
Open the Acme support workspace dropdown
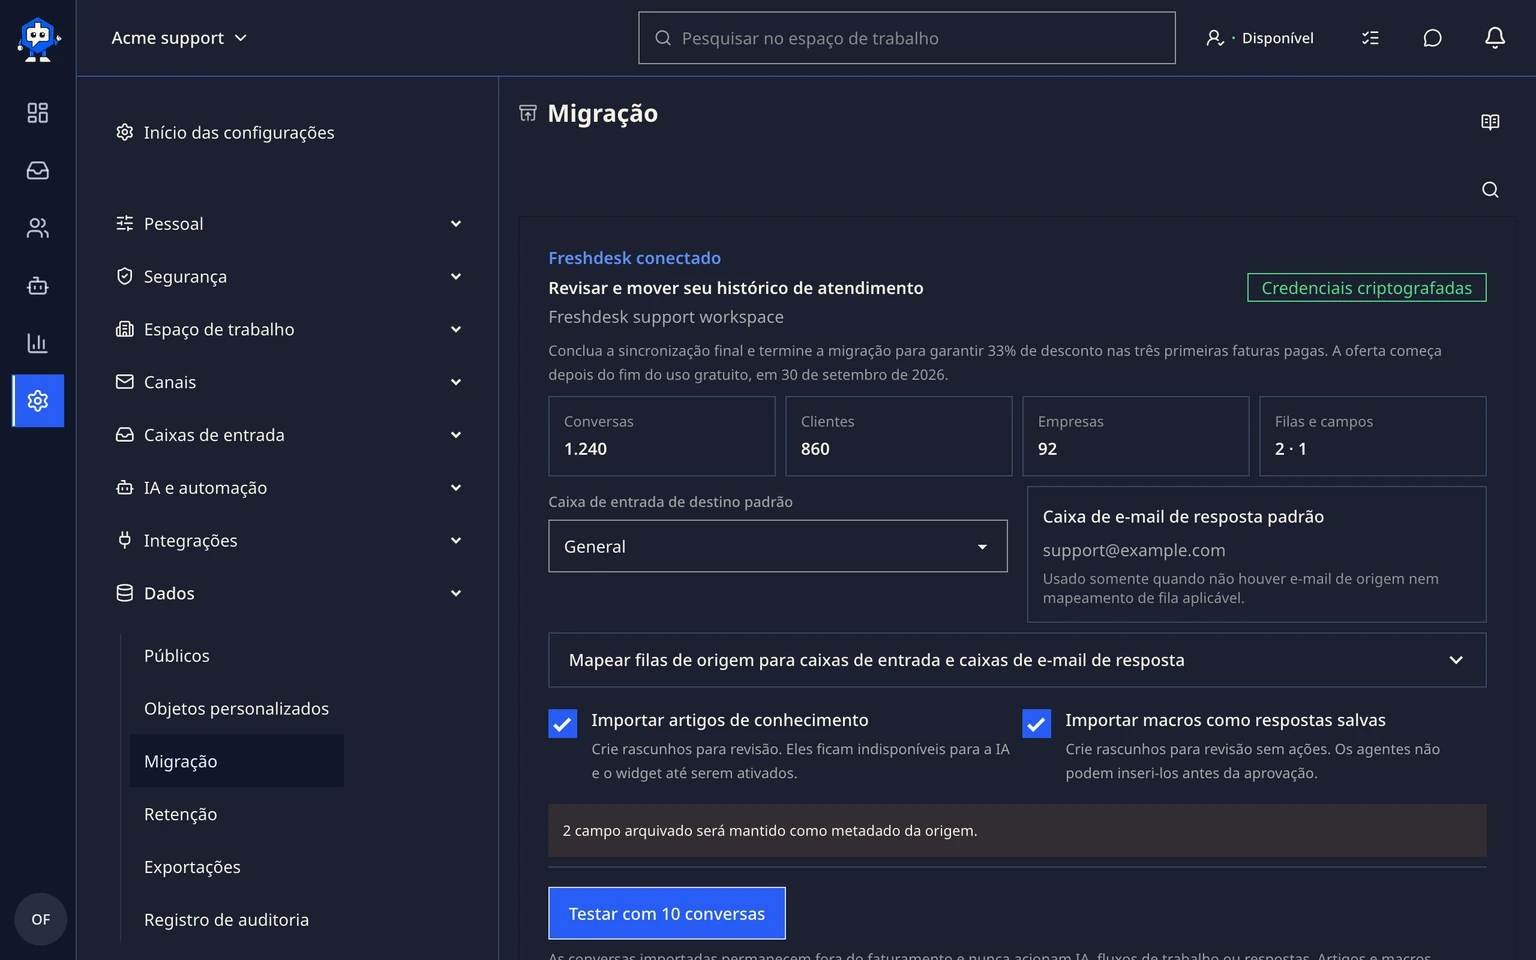coord(179,38)
